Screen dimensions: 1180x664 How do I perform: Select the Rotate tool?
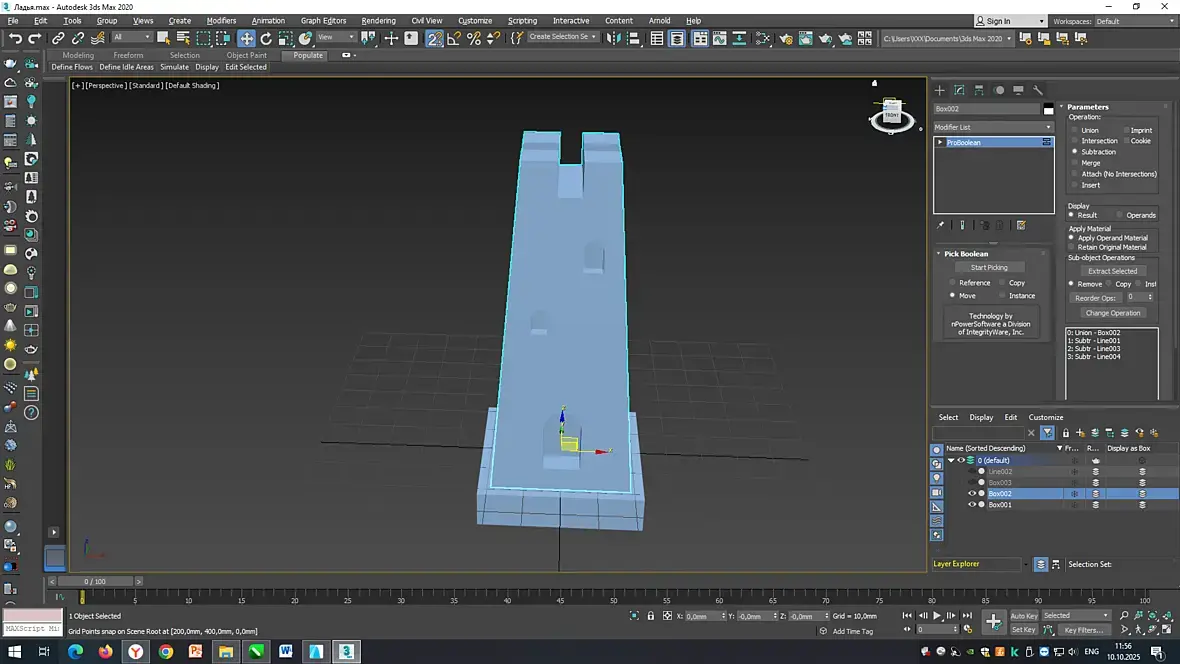click(x=266, y=38)
